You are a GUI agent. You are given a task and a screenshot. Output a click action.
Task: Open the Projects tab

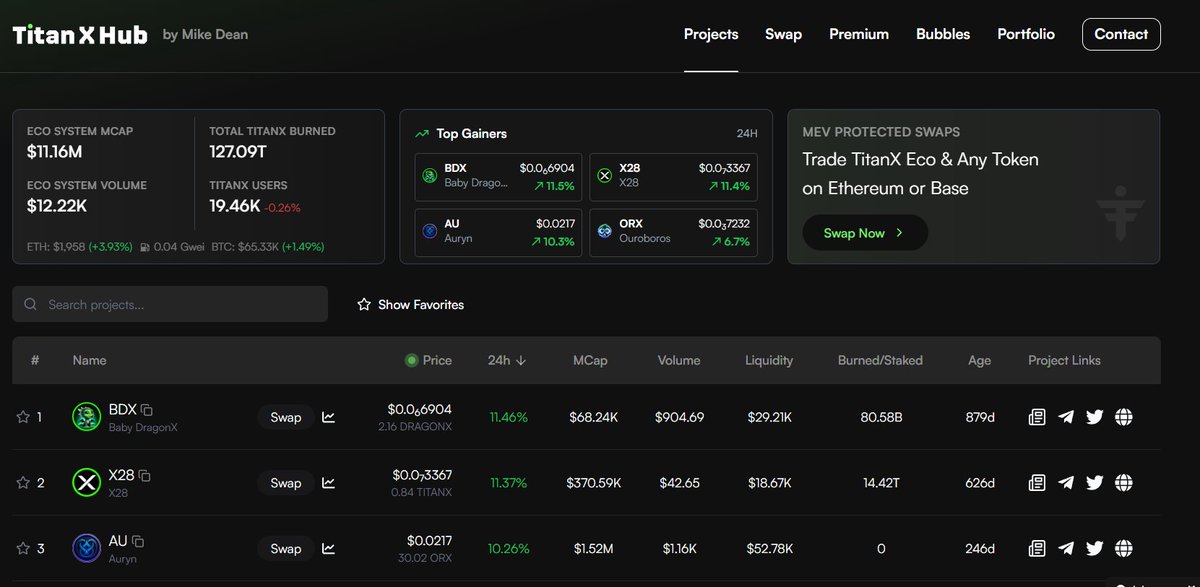(x=711, y=34)
